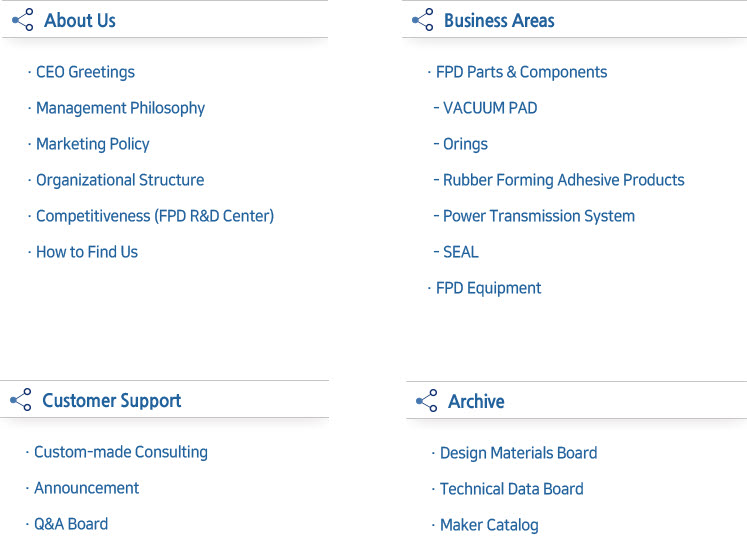Open Custom-made Consulting
This screenshot has height=550, width=747.
[120, 452]
